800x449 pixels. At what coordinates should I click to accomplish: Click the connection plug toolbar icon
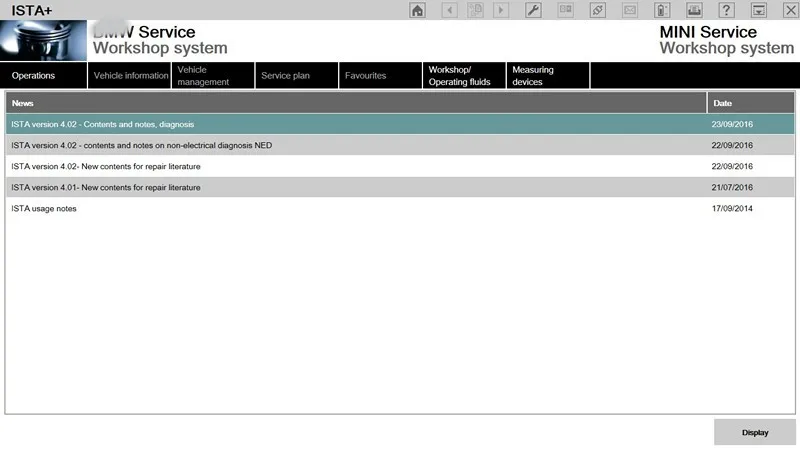pyautogui.click(x=597, y=10)
